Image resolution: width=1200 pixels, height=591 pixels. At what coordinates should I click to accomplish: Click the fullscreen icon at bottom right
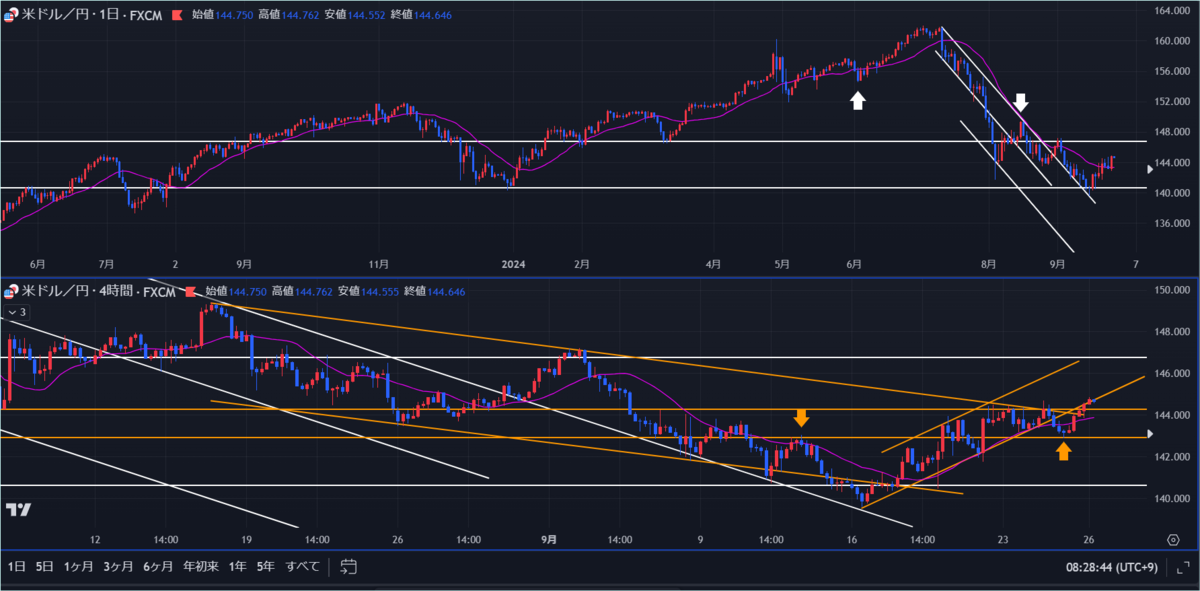(1184, 566)
